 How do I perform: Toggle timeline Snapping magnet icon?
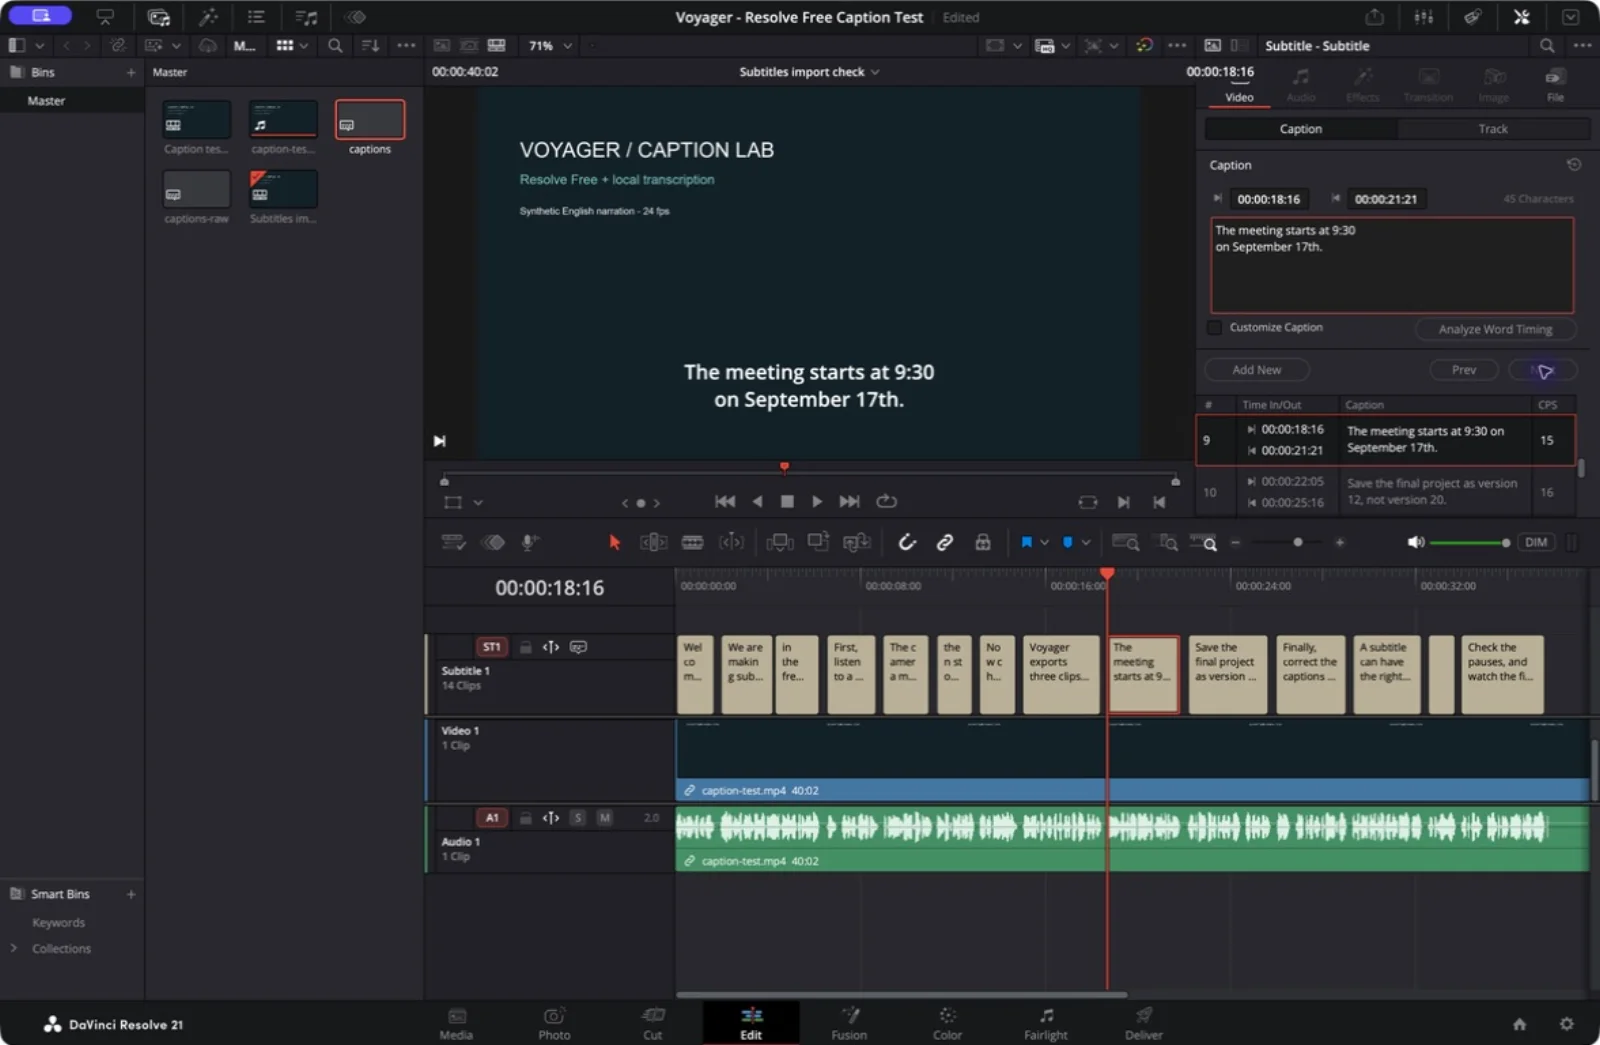point(907,542)
